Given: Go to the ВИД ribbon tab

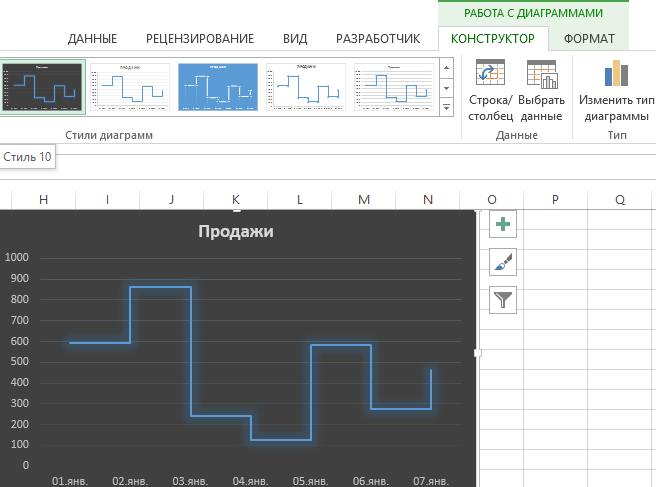Looking at the screenshot, I should [x=295, y=39].
